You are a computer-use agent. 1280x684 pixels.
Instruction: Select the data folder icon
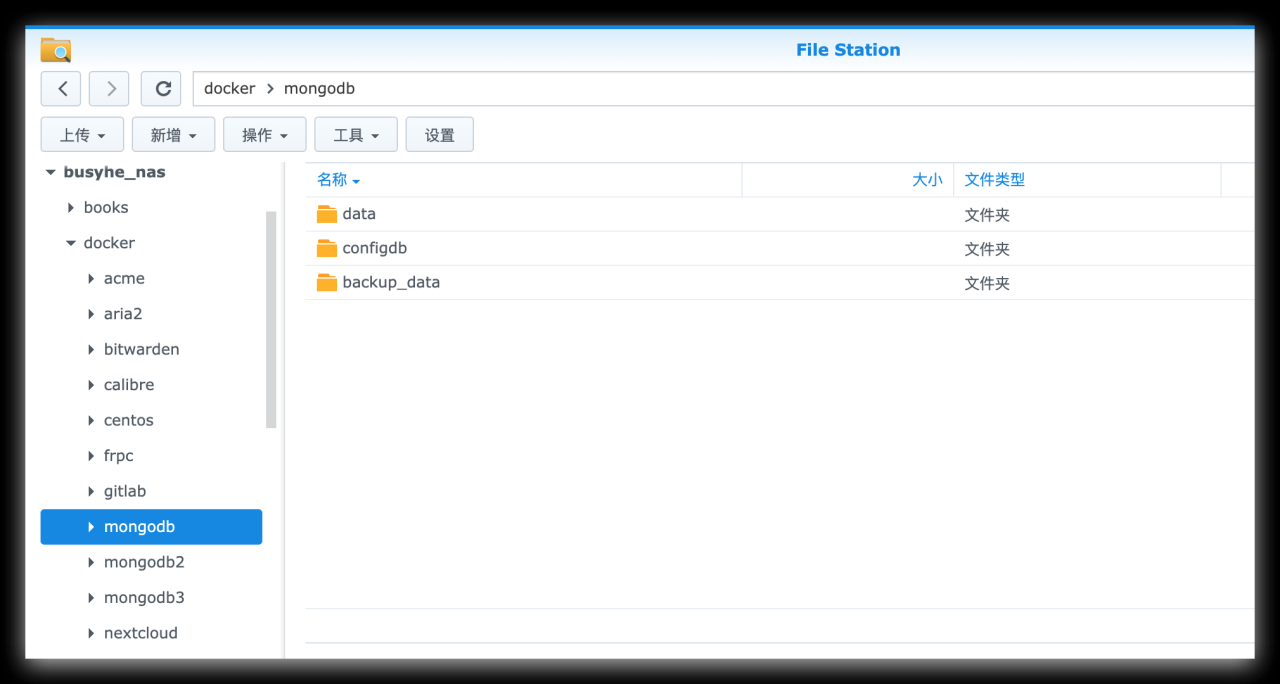click(x=327, y=214)
